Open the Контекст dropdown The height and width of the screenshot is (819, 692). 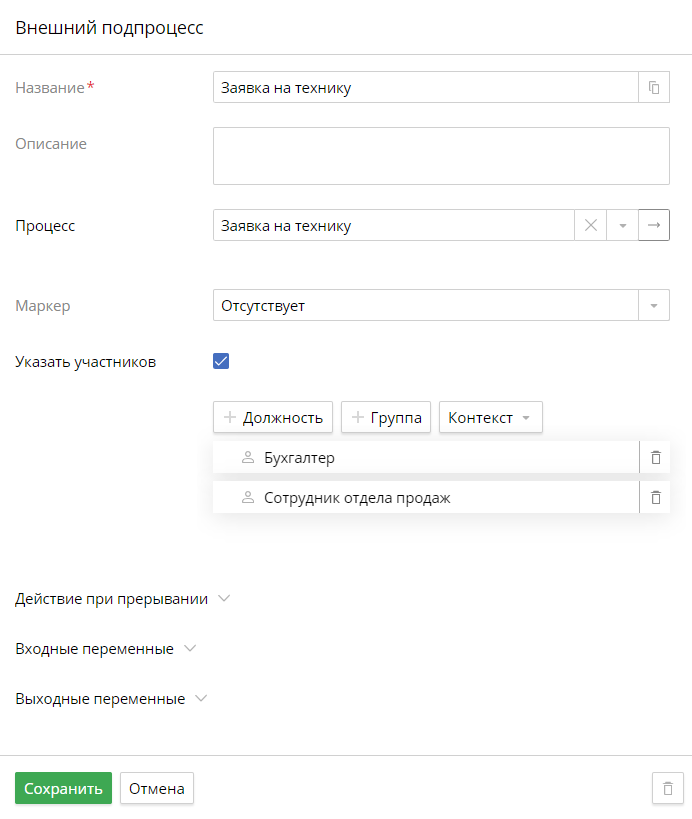[x=491, y=417]
